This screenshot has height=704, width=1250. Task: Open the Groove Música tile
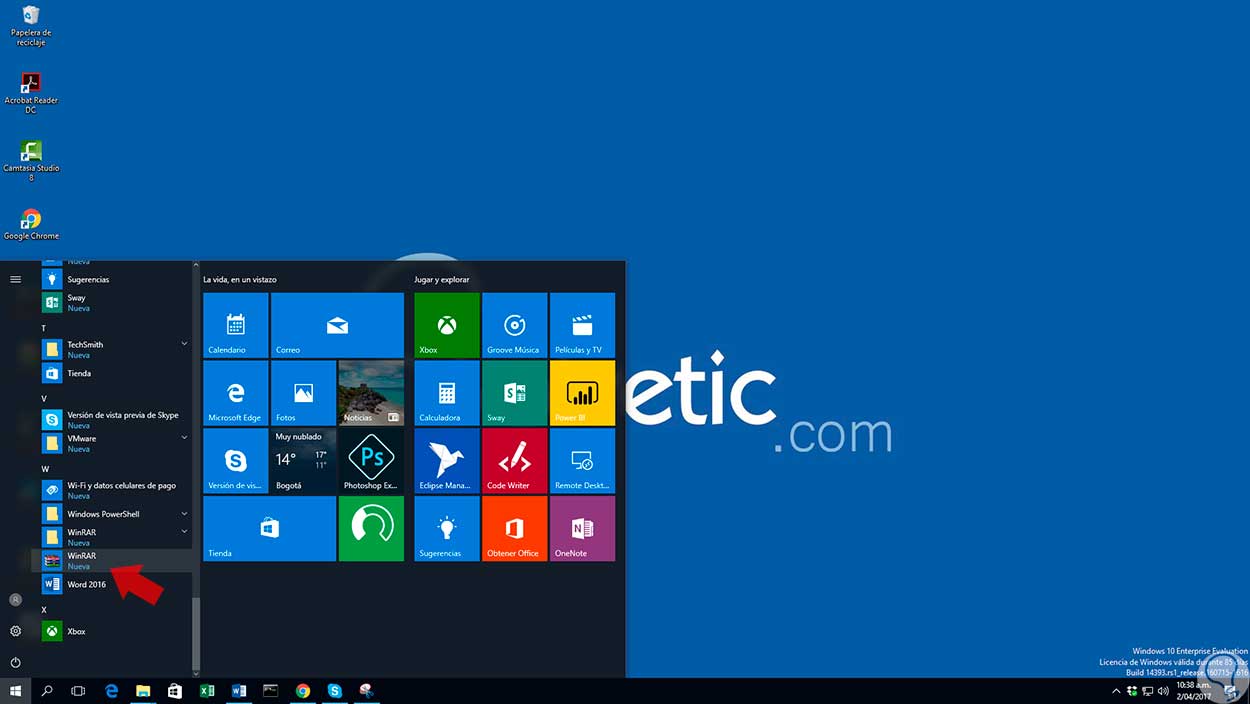tap(515, 325)
